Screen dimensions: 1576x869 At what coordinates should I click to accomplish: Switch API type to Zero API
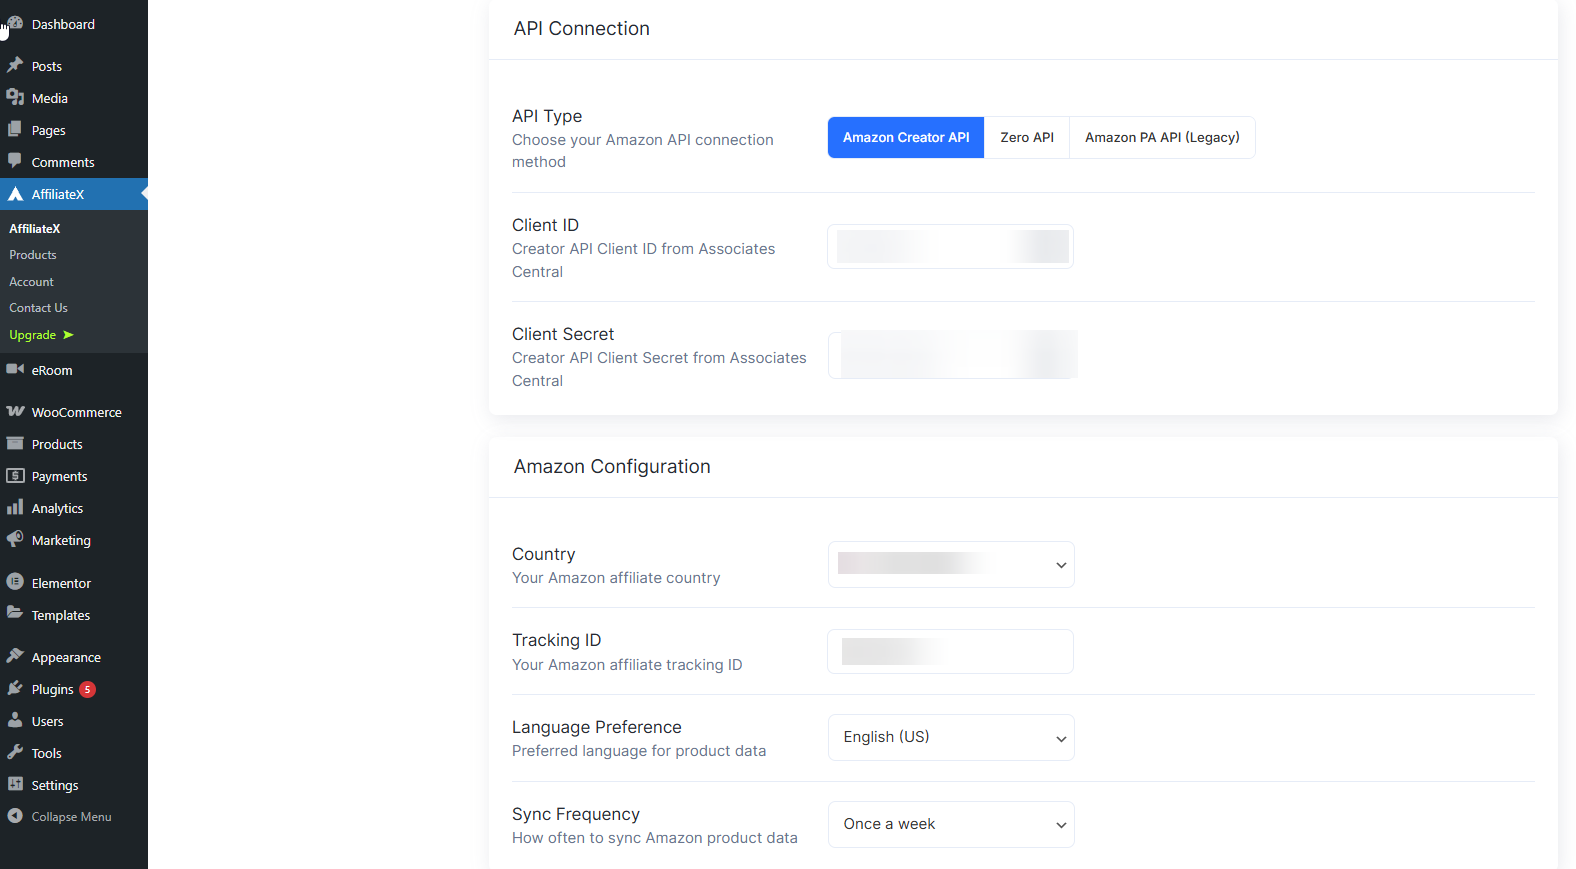pyautogui.click(x=1026, y=138)
